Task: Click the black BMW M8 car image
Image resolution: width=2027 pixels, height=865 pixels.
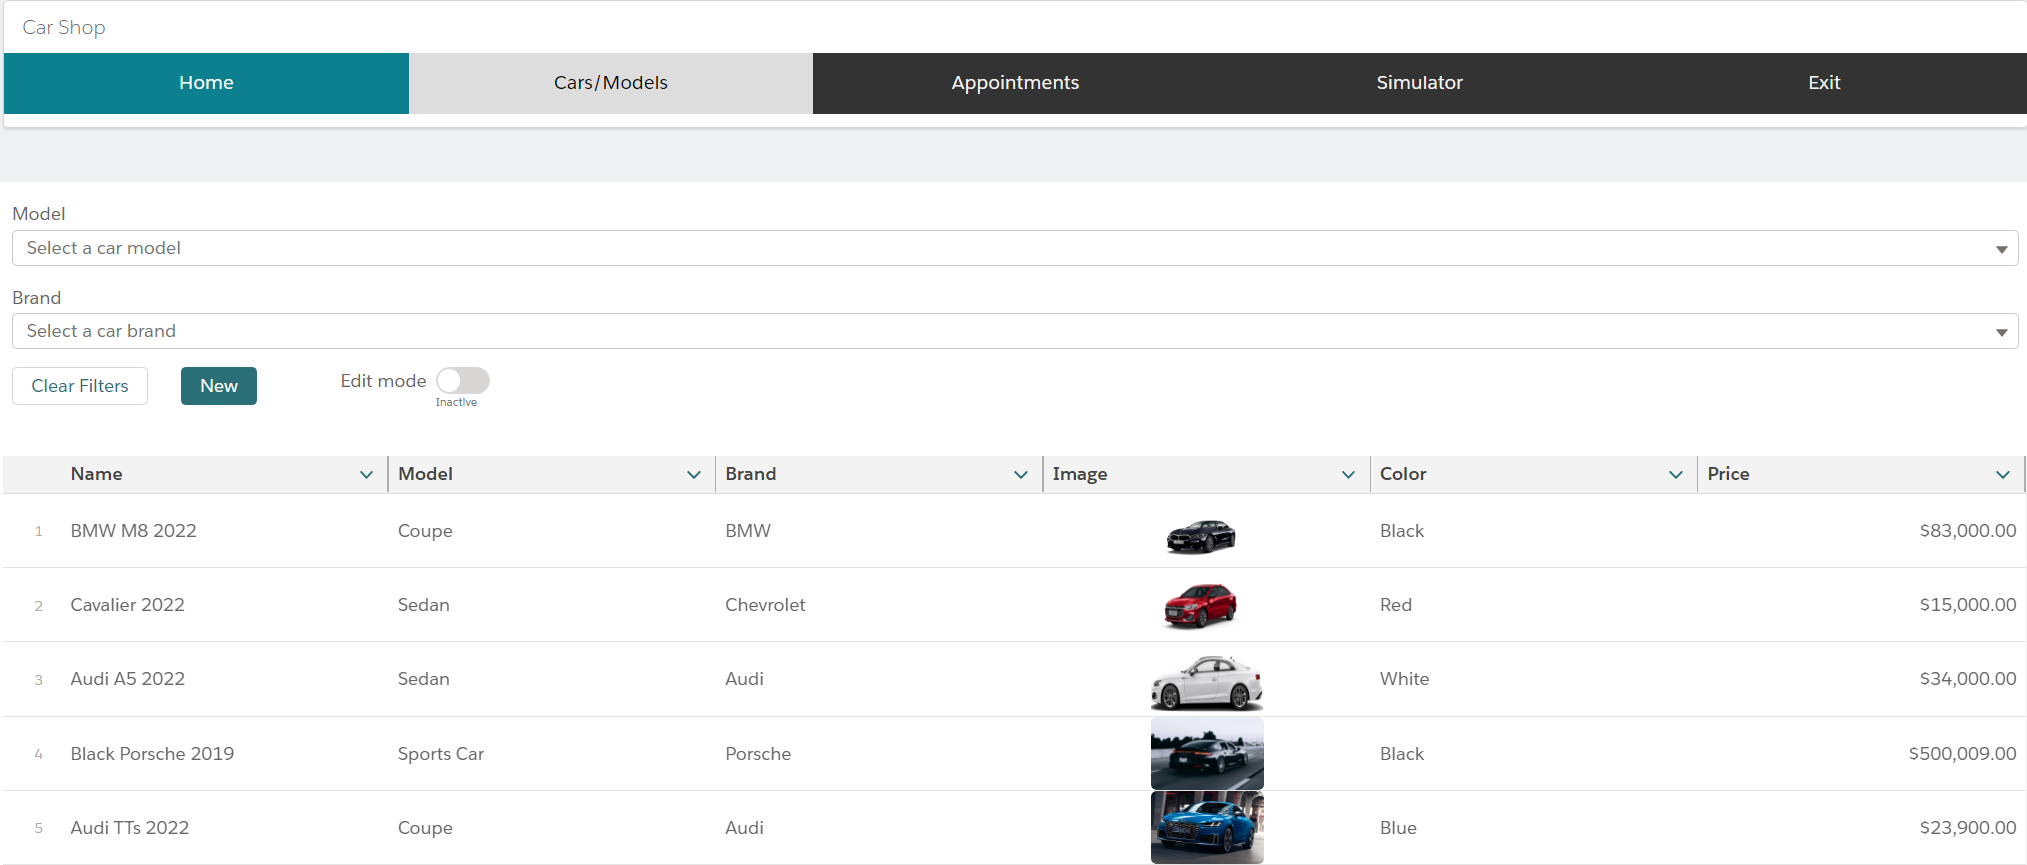Action: (x=1201, y=536)
